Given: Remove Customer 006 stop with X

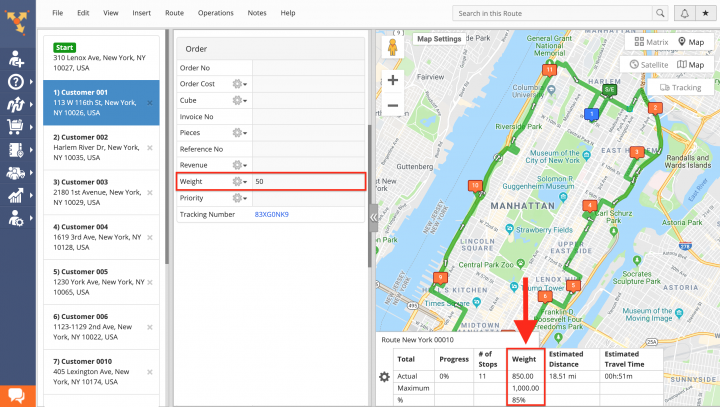Looking at the screenshot, I should pyautogui.click(x=150, y=327).
